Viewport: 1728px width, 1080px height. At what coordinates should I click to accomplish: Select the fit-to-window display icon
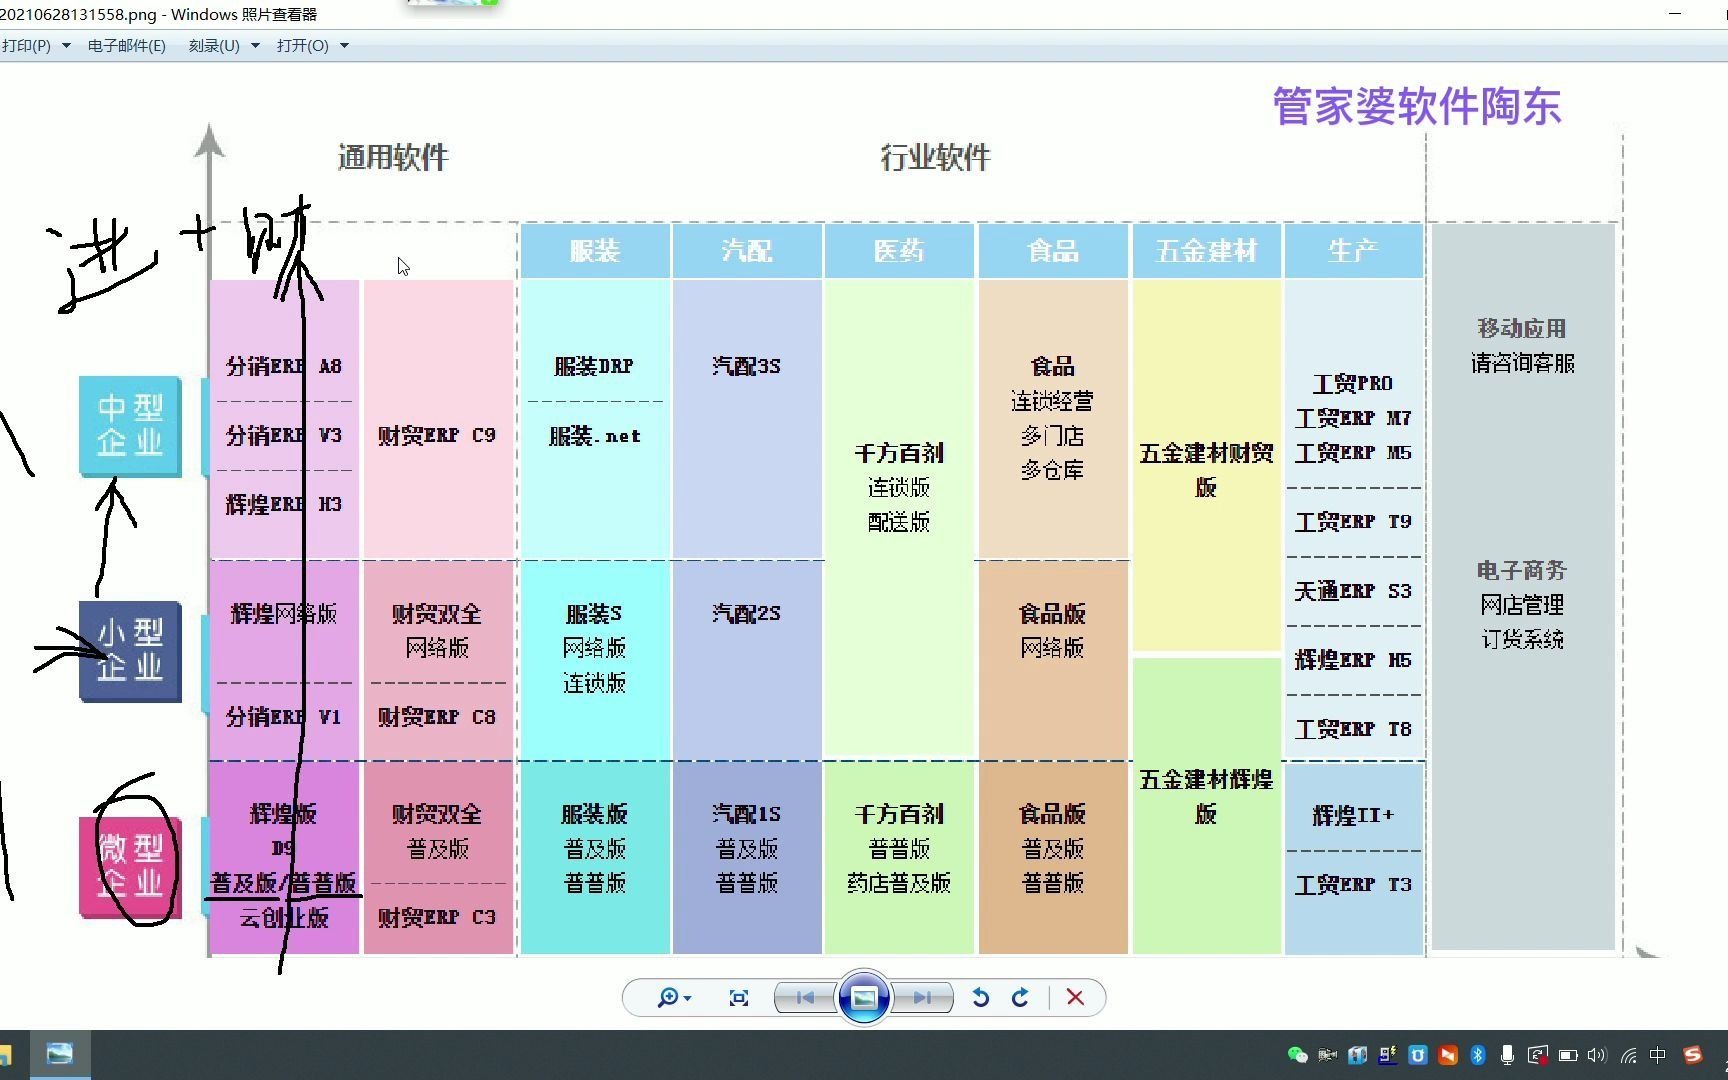739,997
